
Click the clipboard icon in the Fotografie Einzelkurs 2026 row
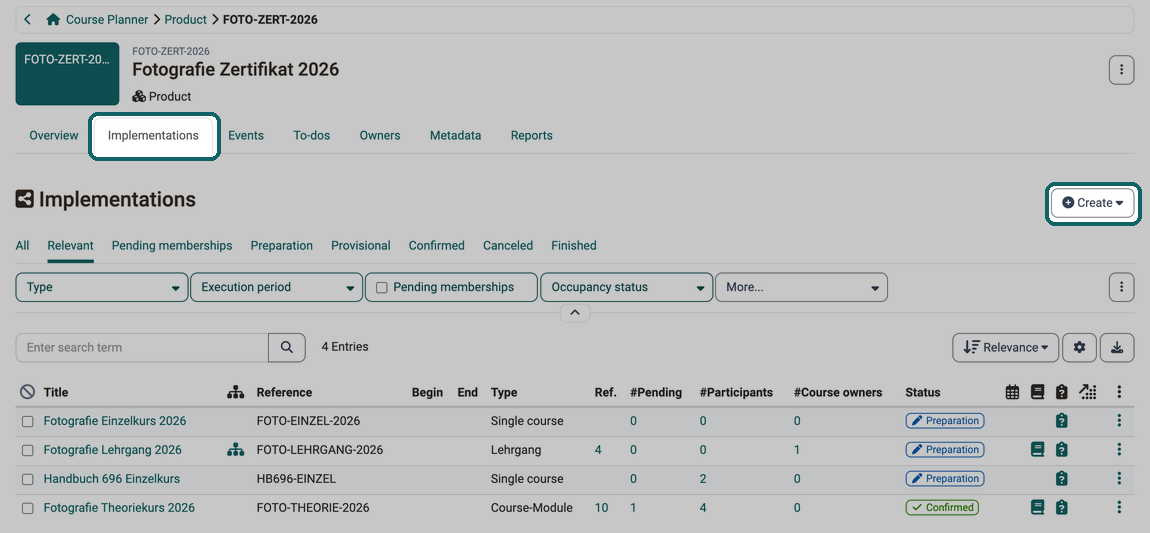1061,421
